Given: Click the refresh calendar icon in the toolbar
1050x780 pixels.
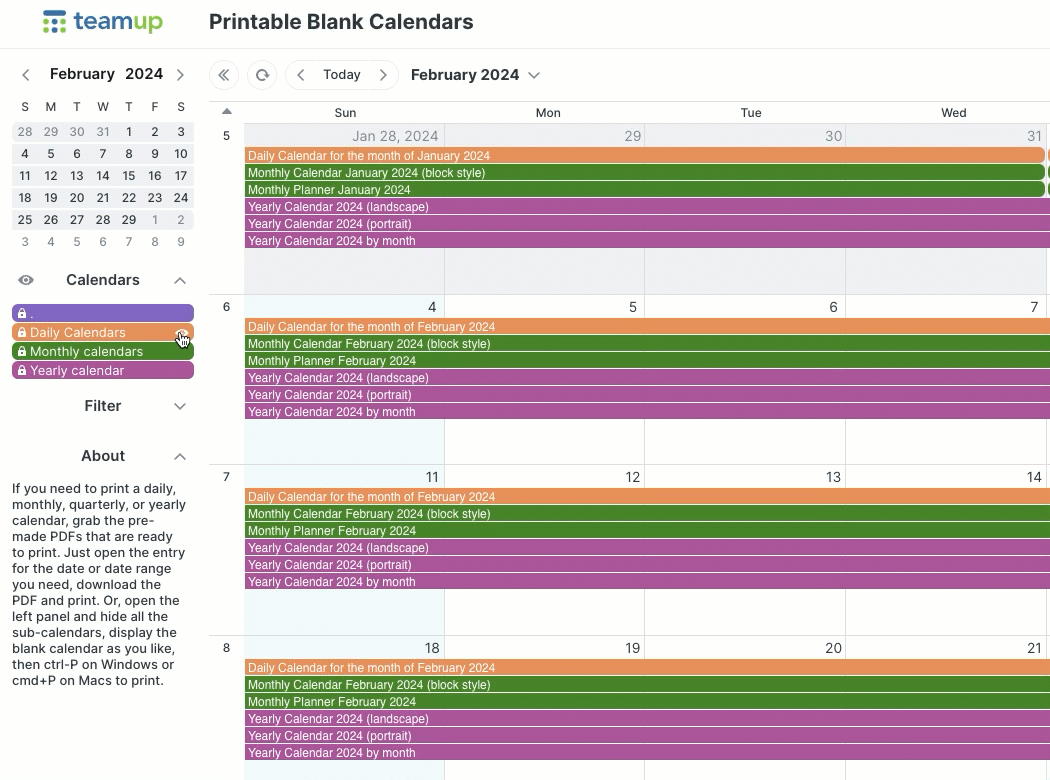Looking at the screenshot, I should (x=260, y=75).
